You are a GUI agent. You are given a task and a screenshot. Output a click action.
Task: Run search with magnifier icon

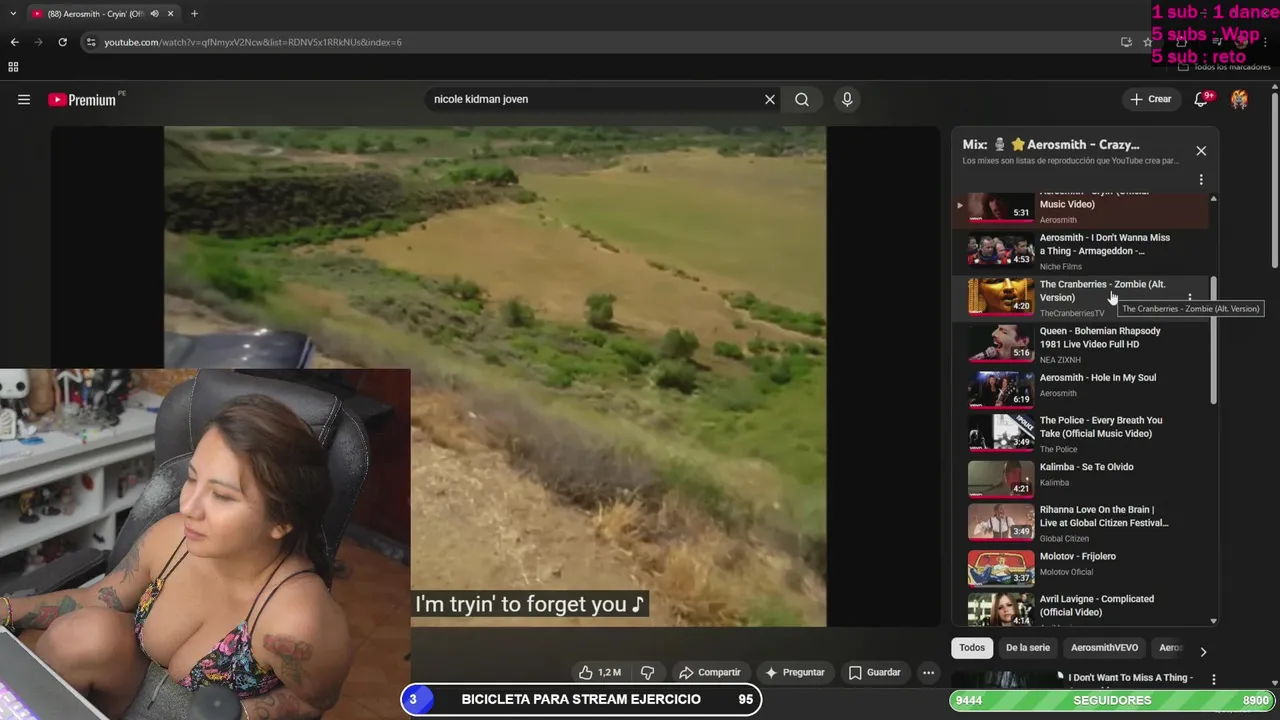[x=802, y=100]
